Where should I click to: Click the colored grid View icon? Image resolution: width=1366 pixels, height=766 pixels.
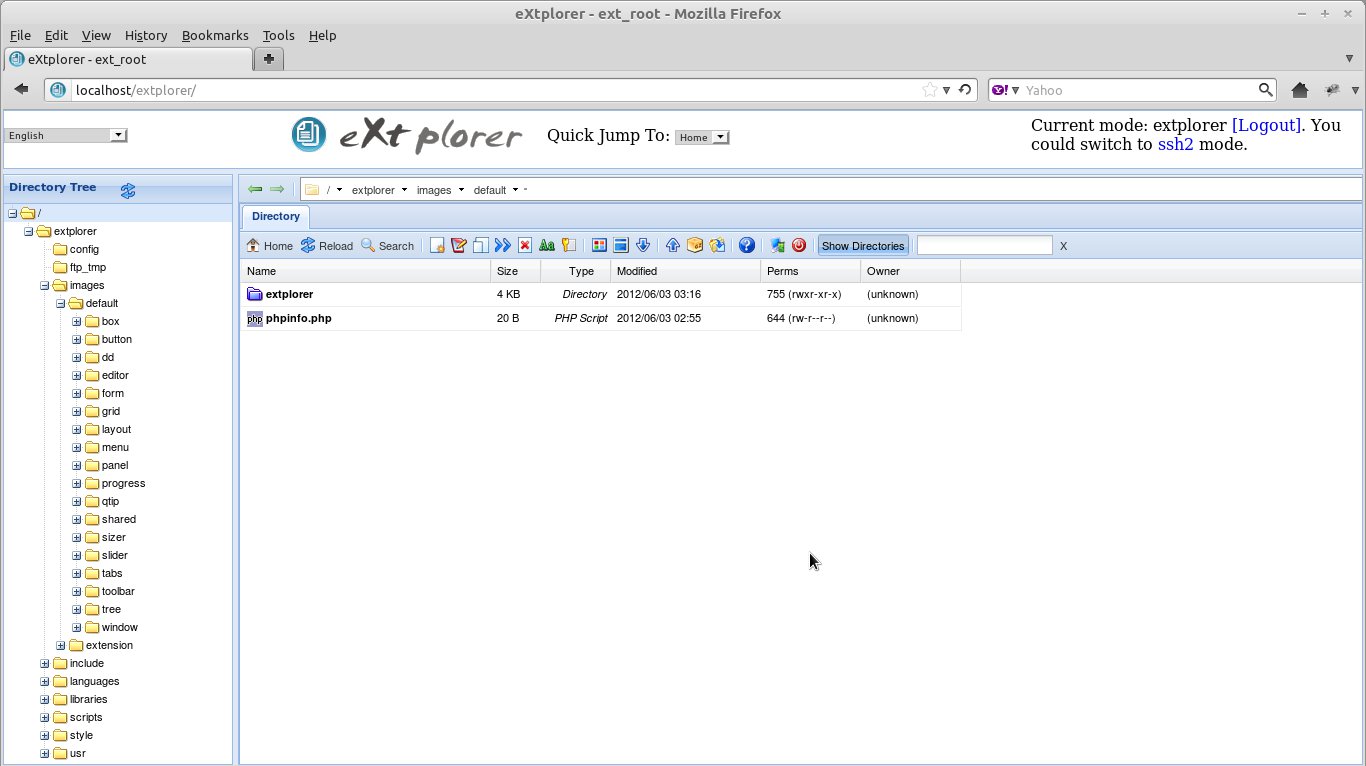pyautogui.click(x=600, y=246)
